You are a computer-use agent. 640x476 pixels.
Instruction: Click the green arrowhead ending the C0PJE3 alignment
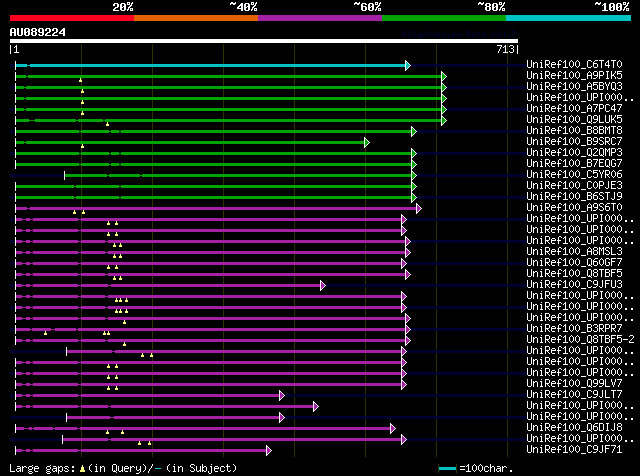click(x=414, y=187)
